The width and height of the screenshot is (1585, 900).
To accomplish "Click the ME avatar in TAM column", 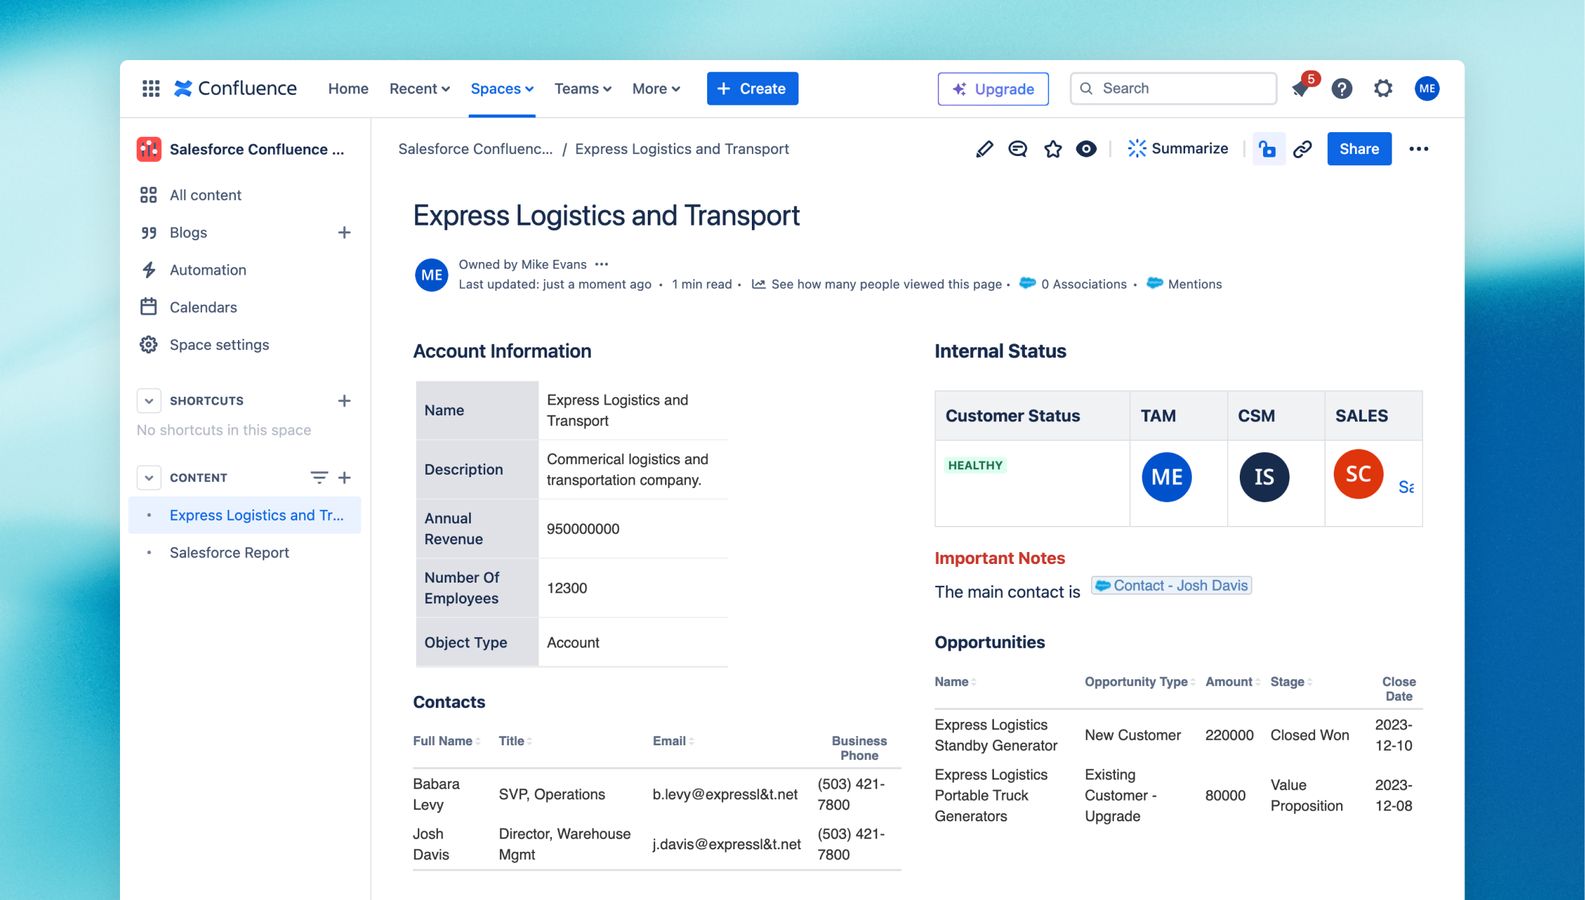I will pos(1167,477).
